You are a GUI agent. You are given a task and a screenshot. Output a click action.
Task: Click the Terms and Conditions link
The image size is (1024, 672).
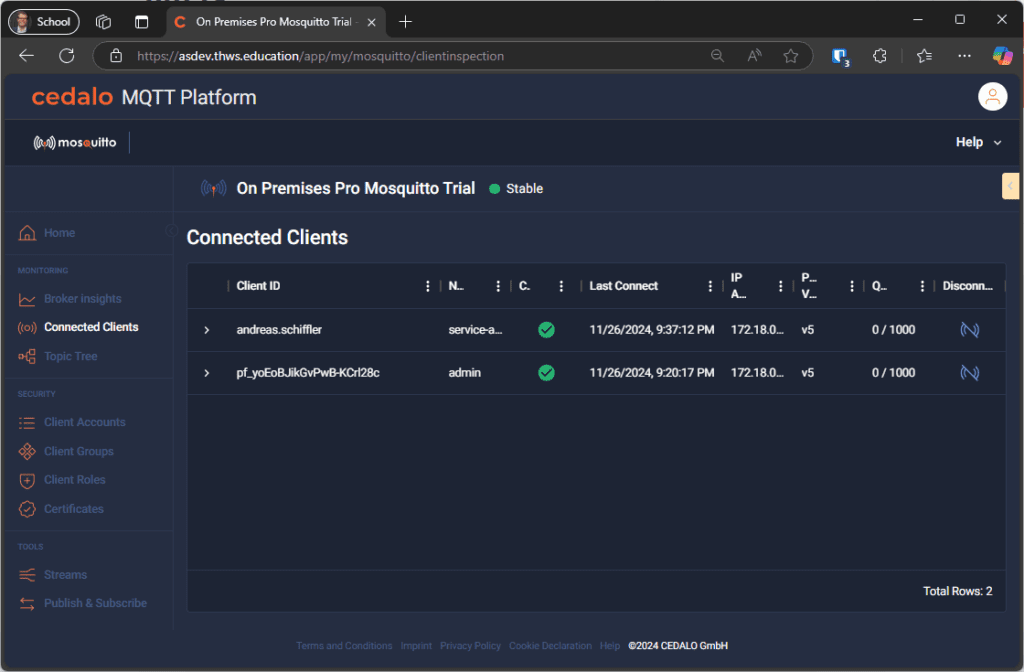click(x=344, y=645)
